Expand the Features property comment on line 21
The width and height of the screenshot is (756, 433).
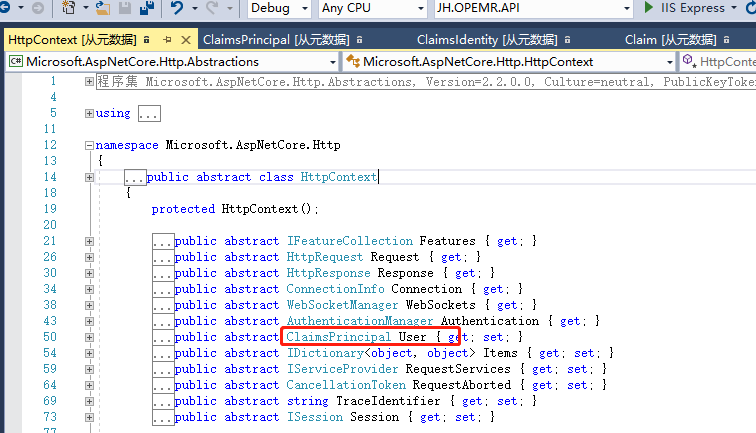pos(89,241)
